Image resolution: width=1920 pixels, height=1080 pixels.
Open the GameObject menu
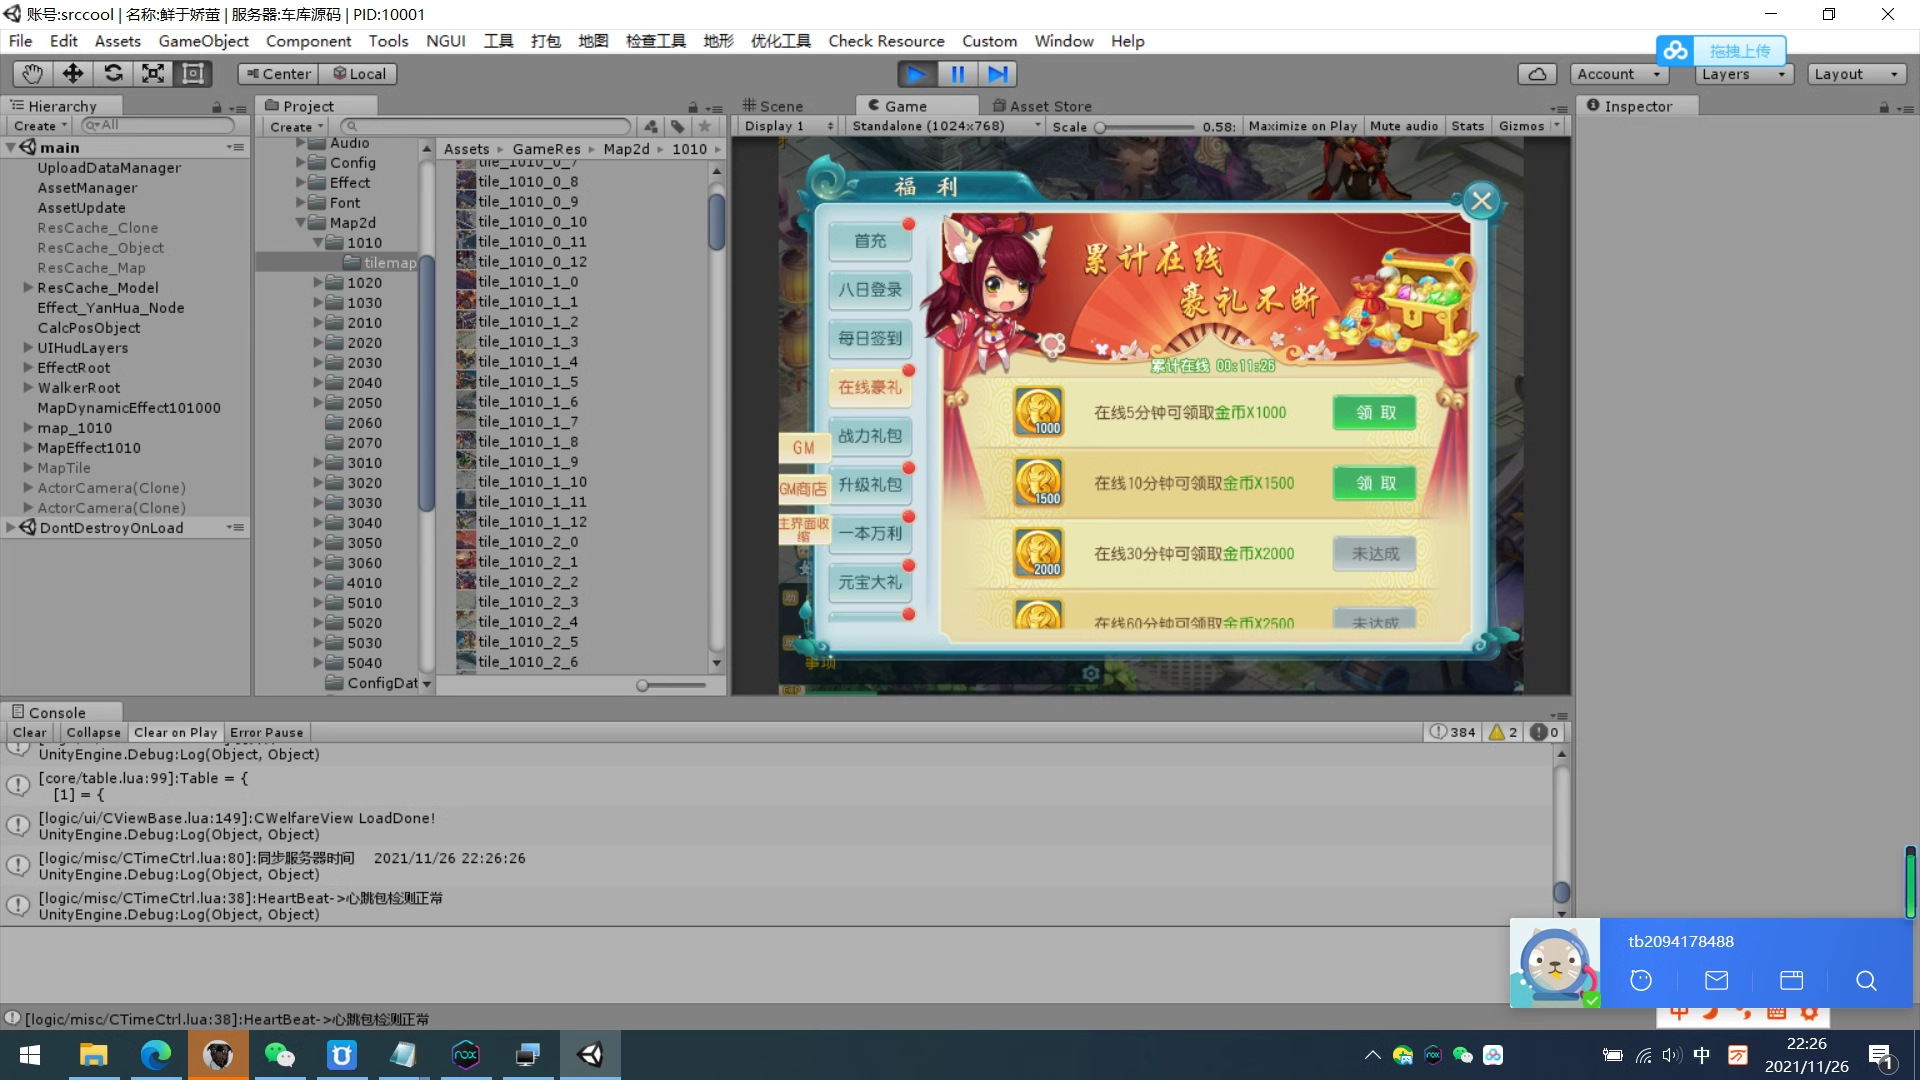203,41
